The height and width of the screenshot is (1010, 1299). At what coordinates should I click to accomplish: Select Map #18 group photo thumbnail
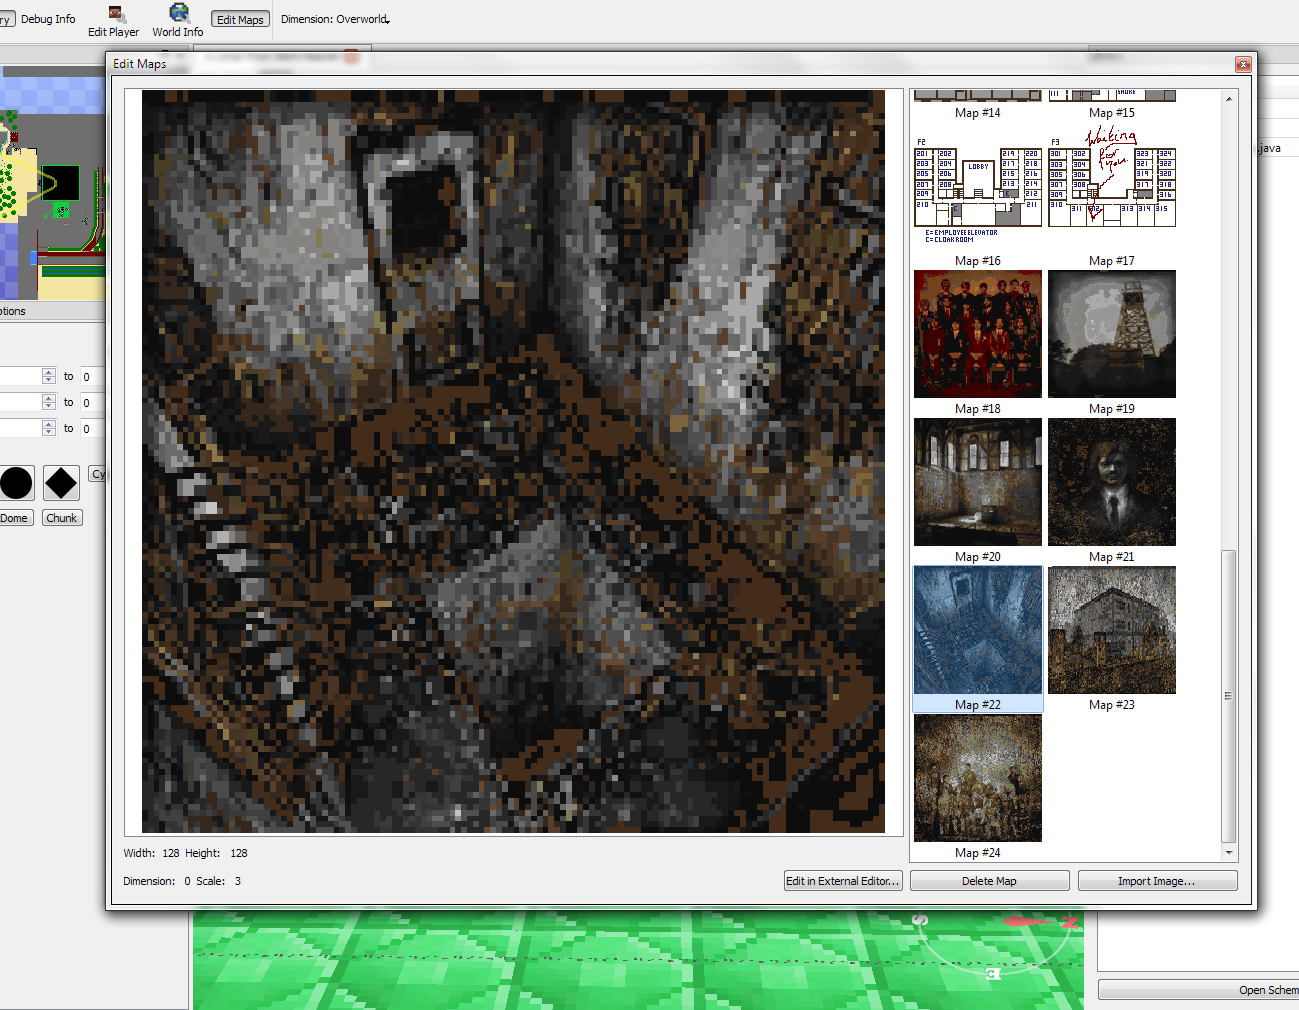[978, 334]
